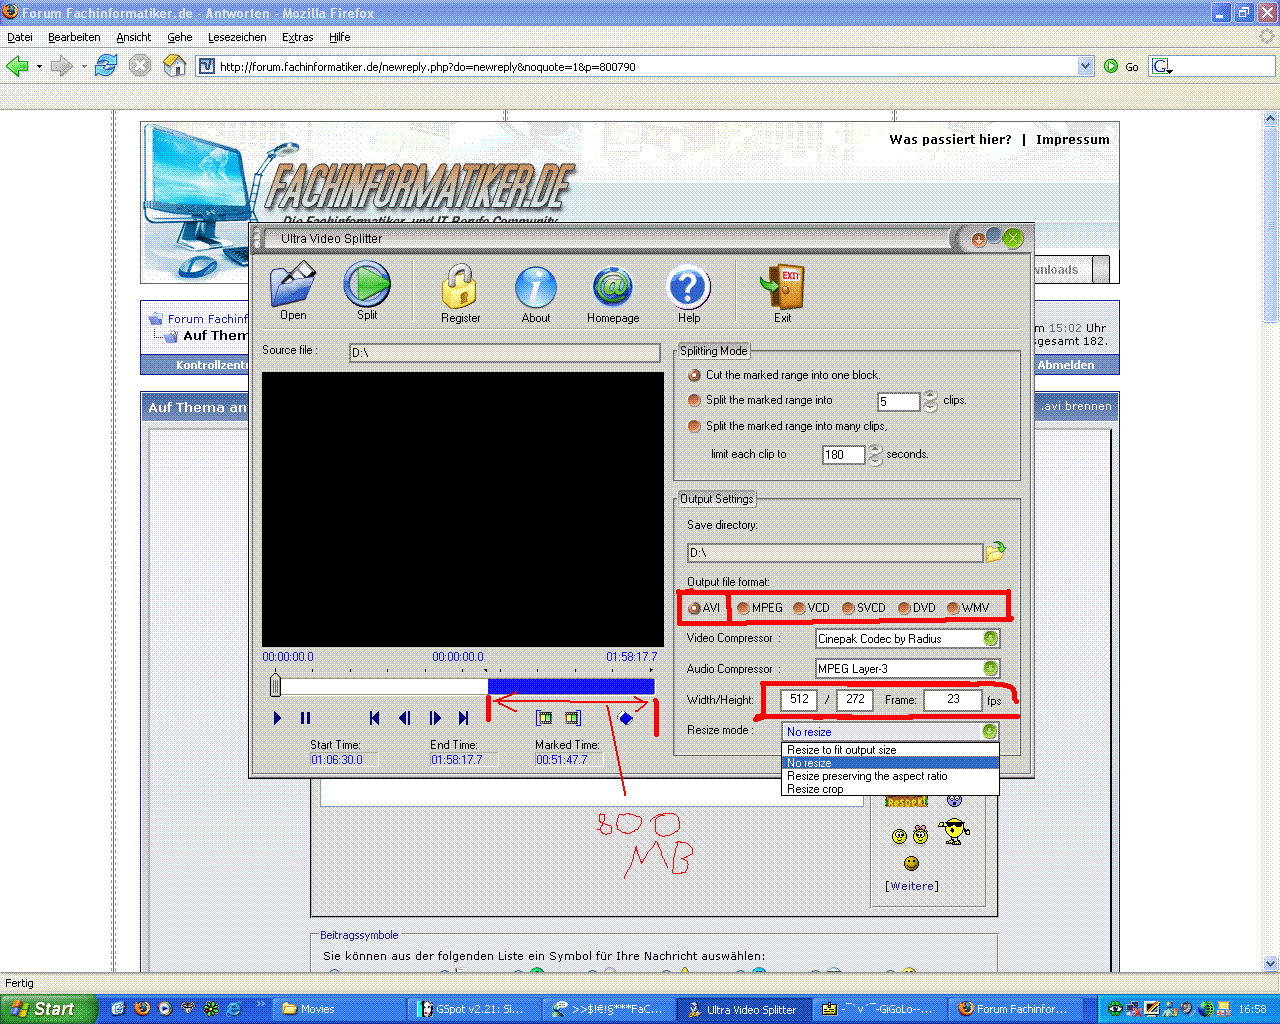Switch to GSpot v2.21 taskbar window

pyautogui.click(x=474, y=1009)
